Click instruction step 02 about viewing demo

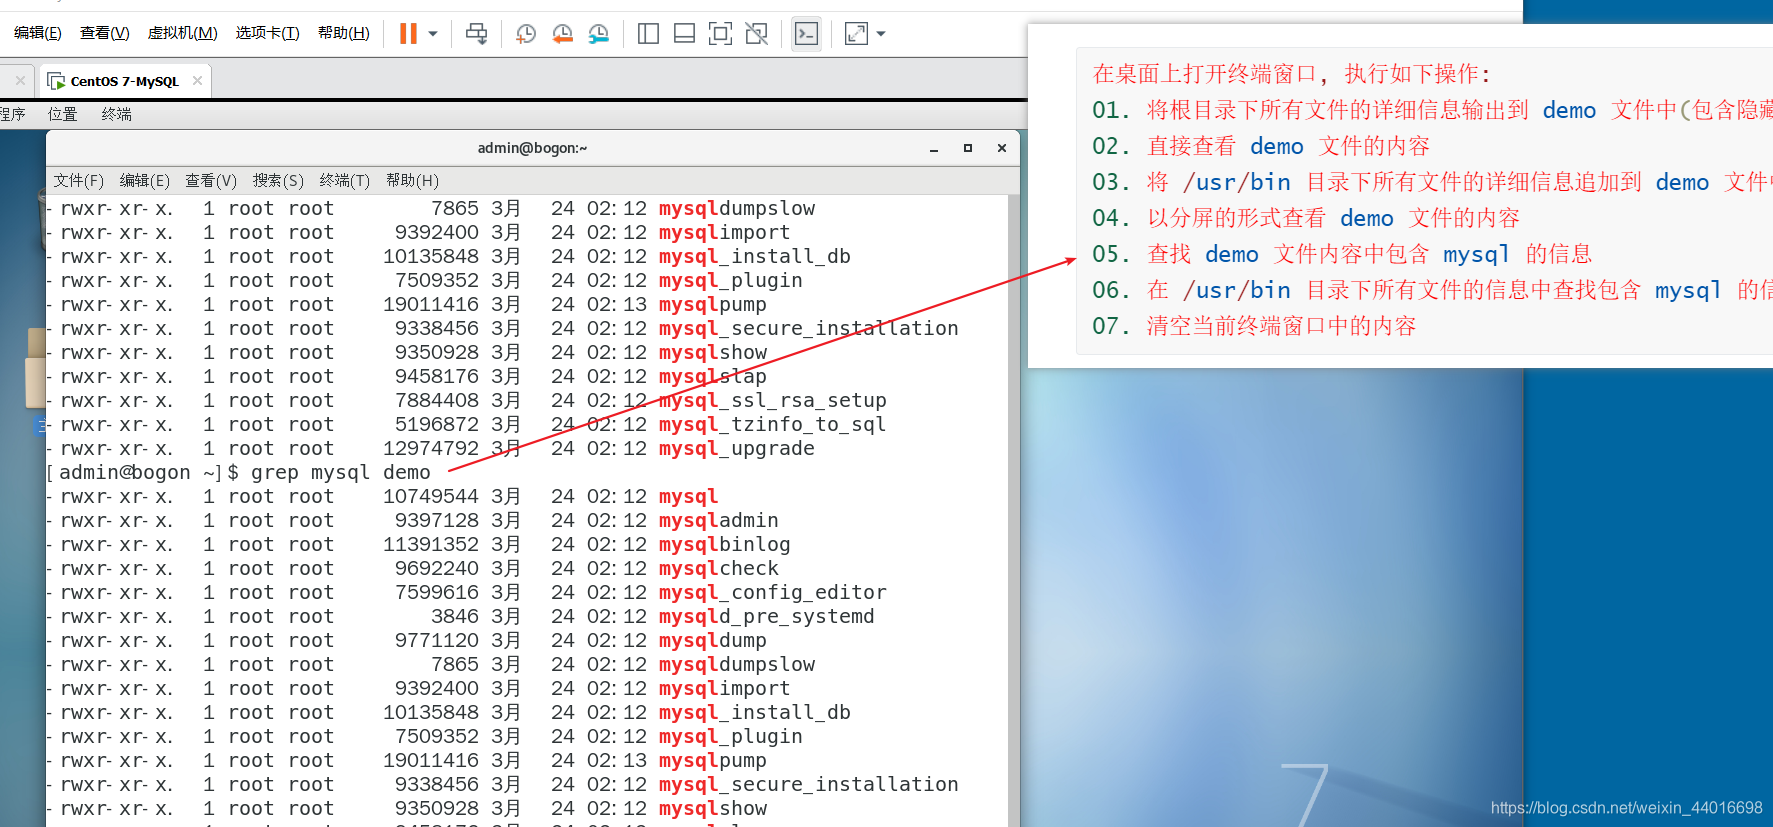click(x=1260, y=146)
